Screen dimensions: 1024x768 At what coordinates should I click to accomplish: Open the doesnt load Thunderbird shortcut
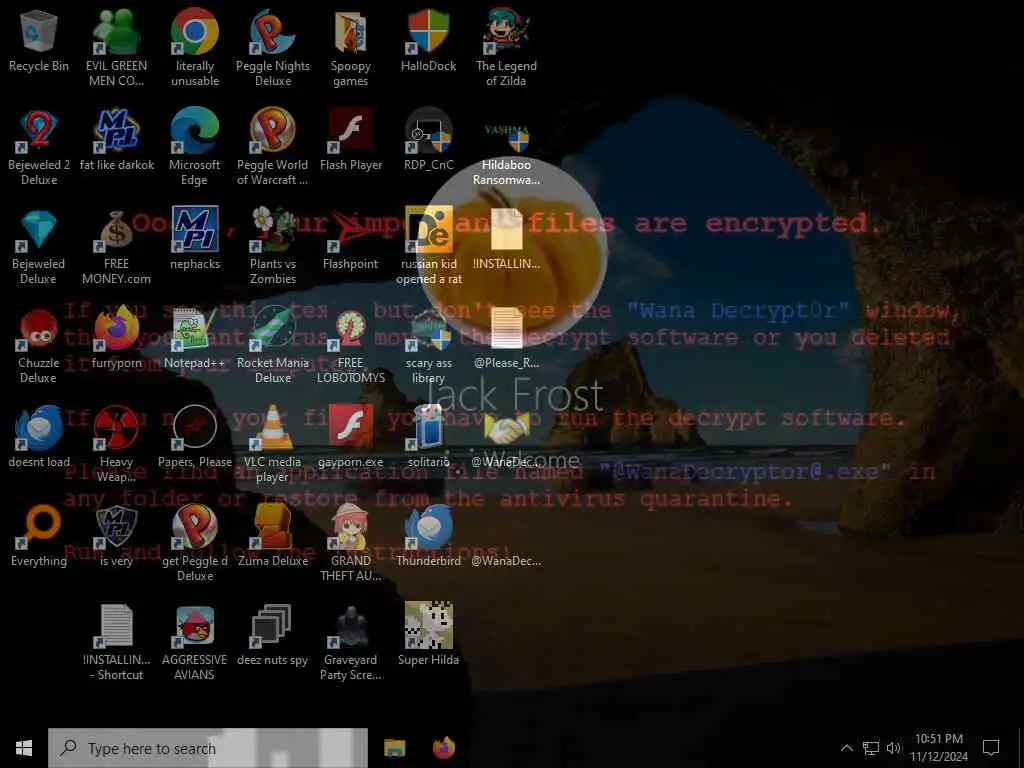coord(39,438)
